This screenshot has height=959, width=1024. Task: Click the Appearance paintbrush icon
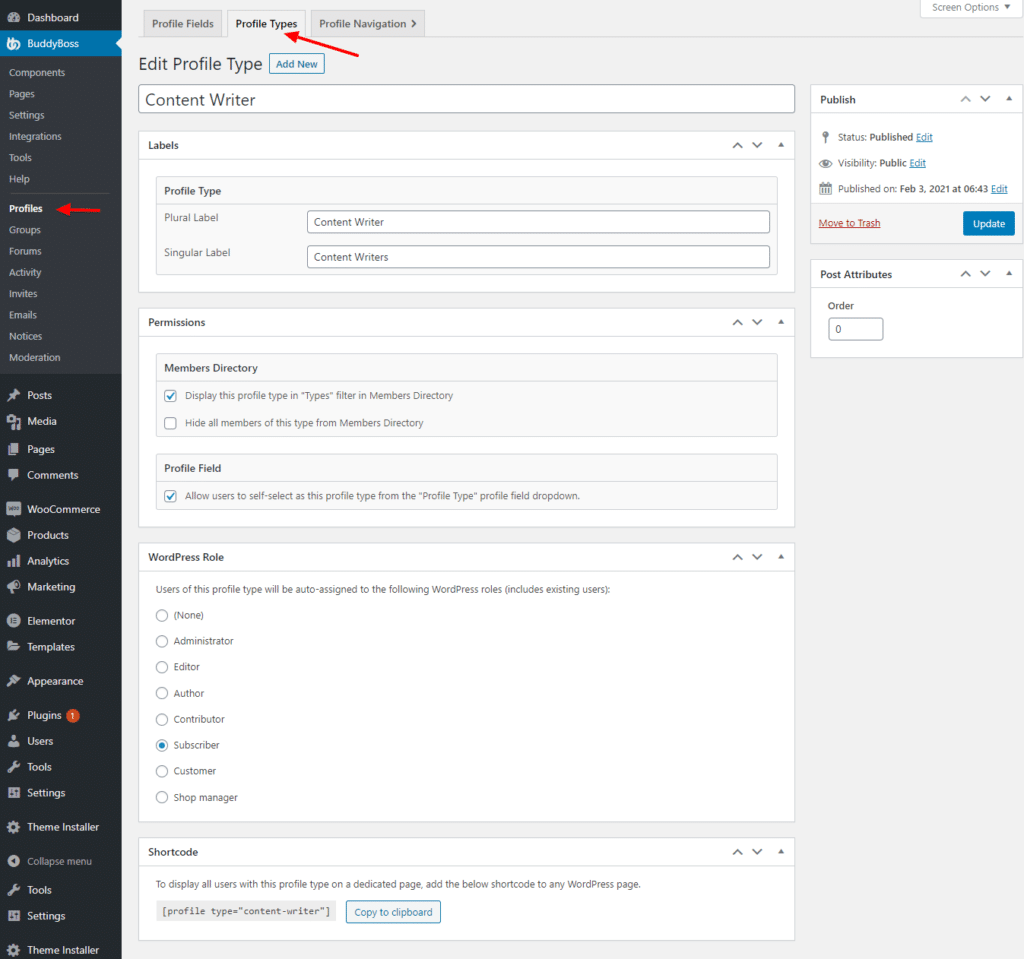tap(13, 681)
